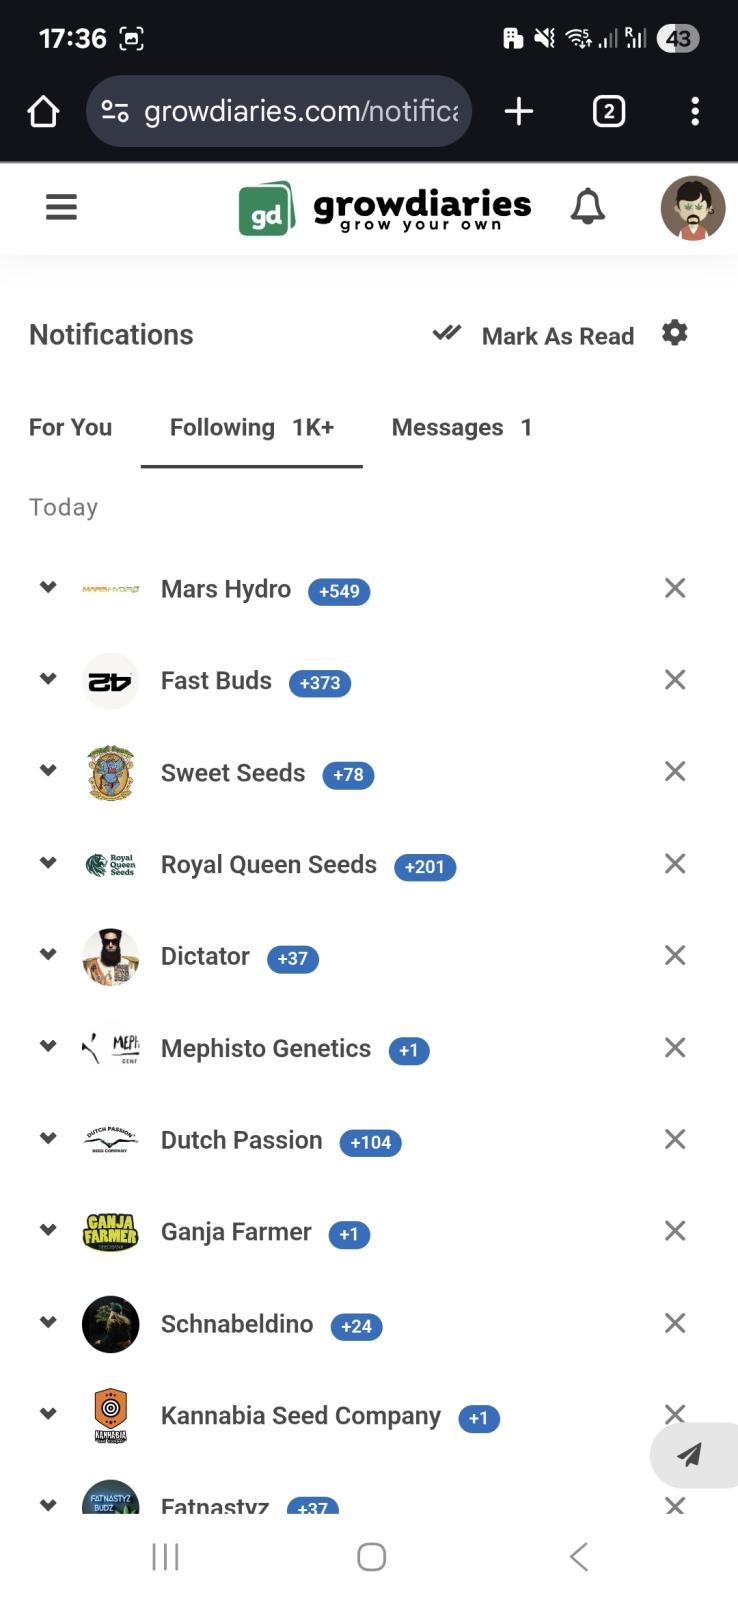
Task: Switch to the Messages tab
Action: coord(461,427)
